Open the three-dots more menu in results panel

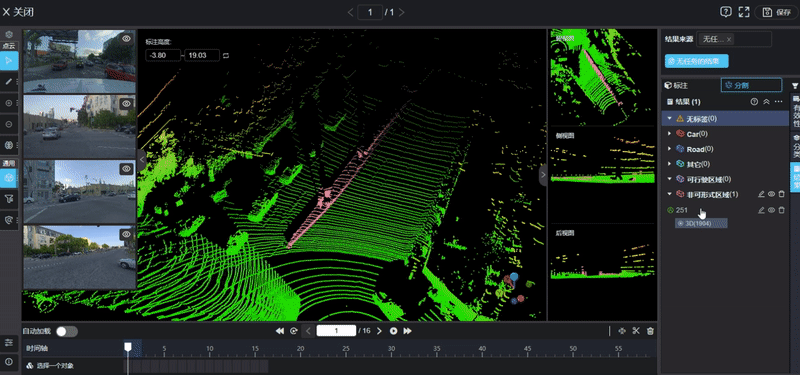pos(778,102)
